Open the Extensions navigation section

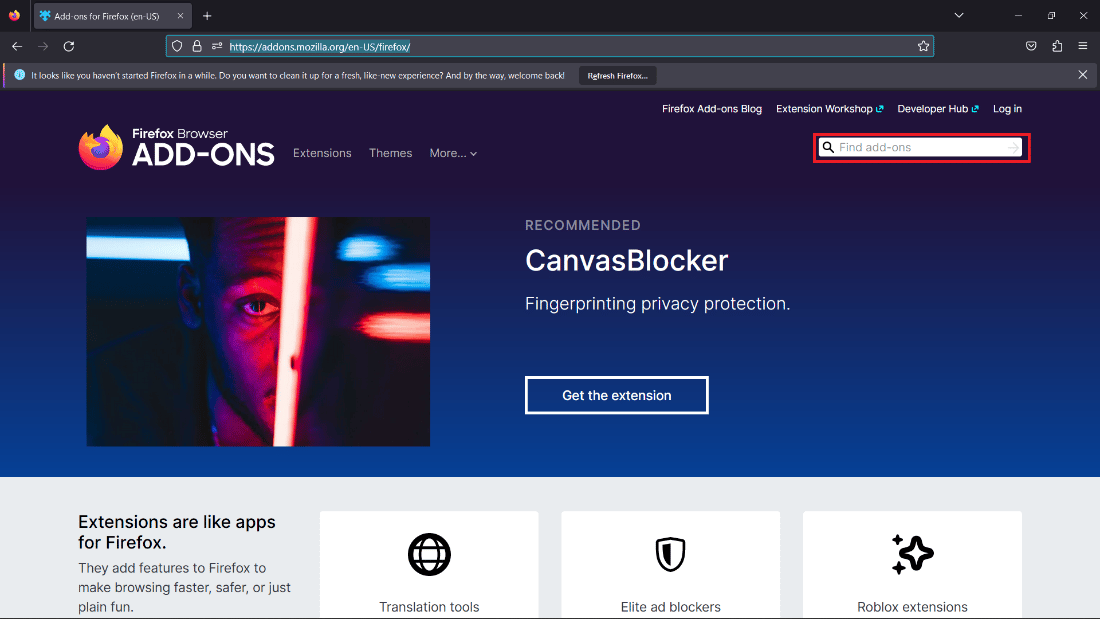click(322, 153)
